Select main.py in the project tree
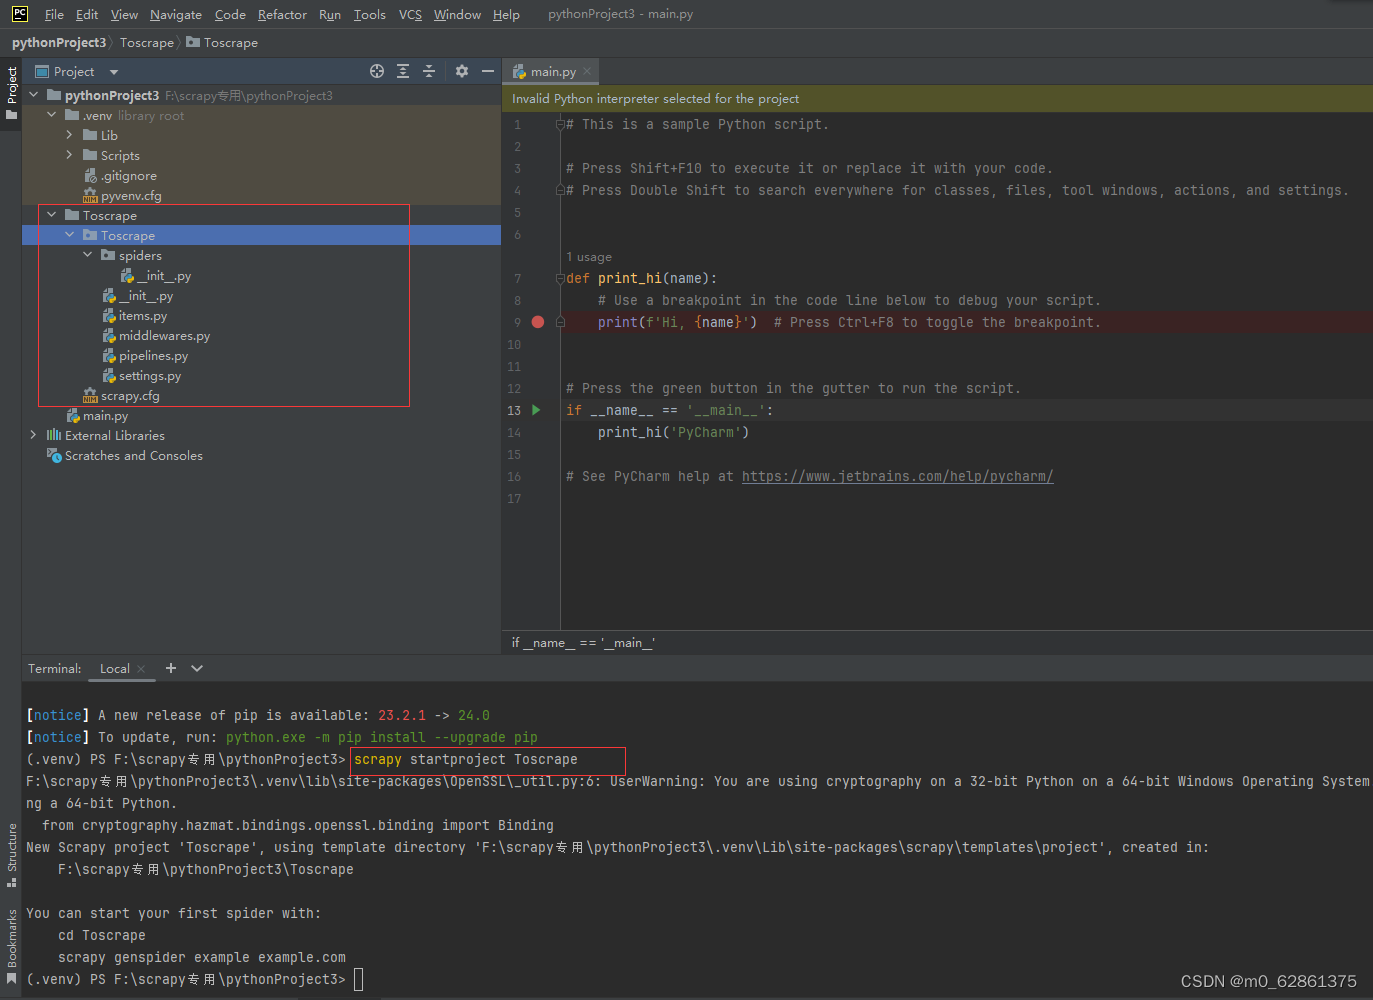The image size is (1373, 1000). click(x=105, y=415)
